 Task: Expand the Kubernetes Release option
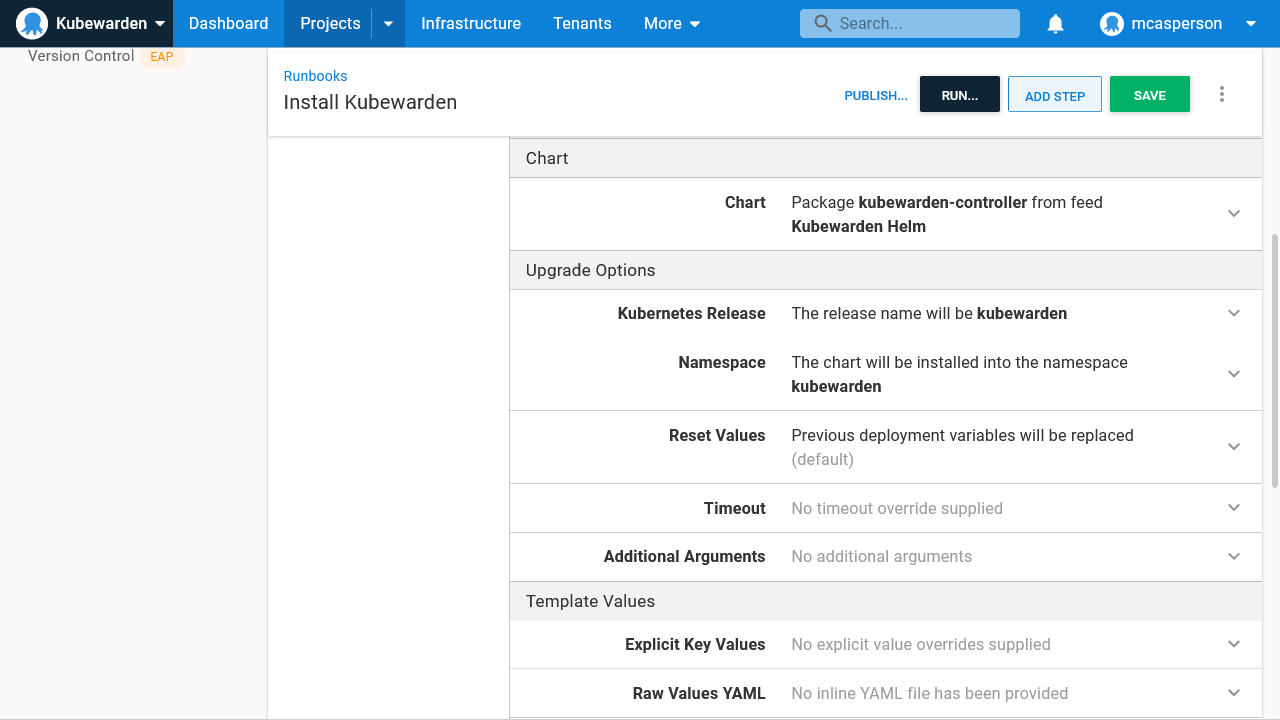[x=1233, y=313]
